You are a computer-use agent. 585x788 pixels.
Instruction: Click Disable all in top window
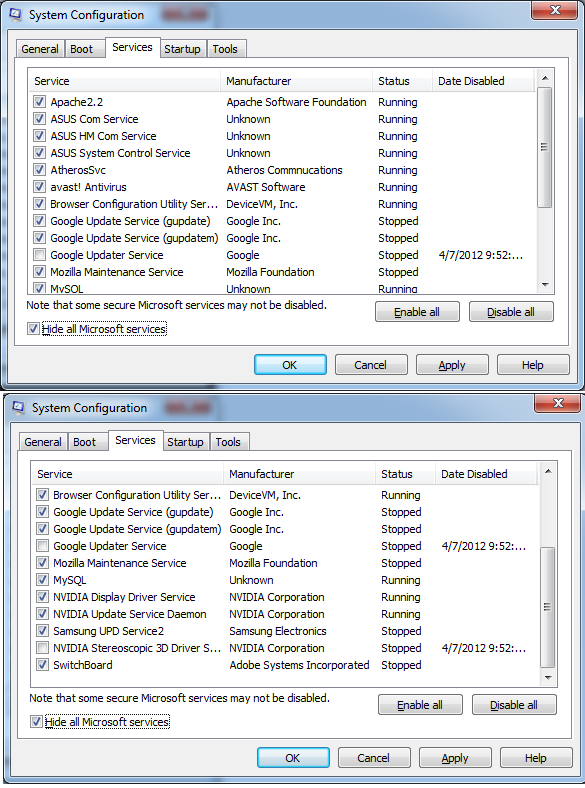click(x=511, y=312)
